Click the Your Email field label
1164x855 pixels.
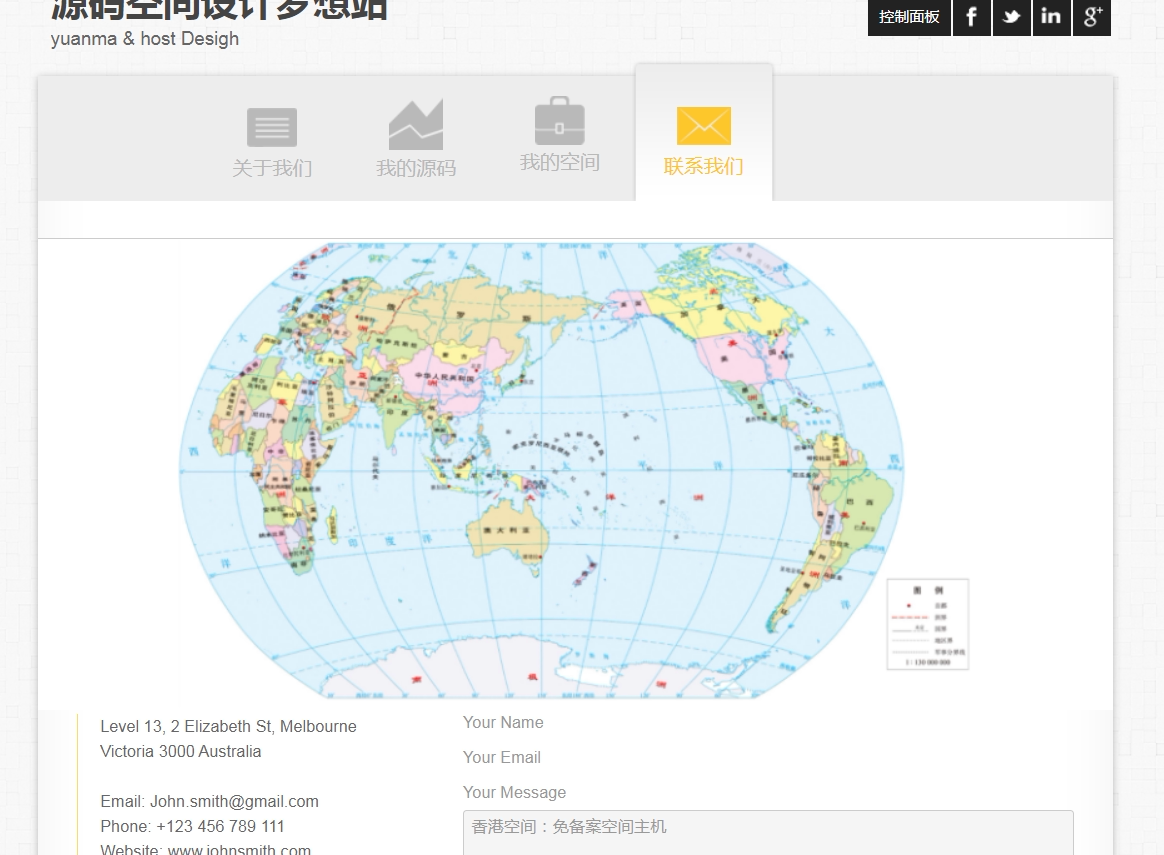(502, 757)
